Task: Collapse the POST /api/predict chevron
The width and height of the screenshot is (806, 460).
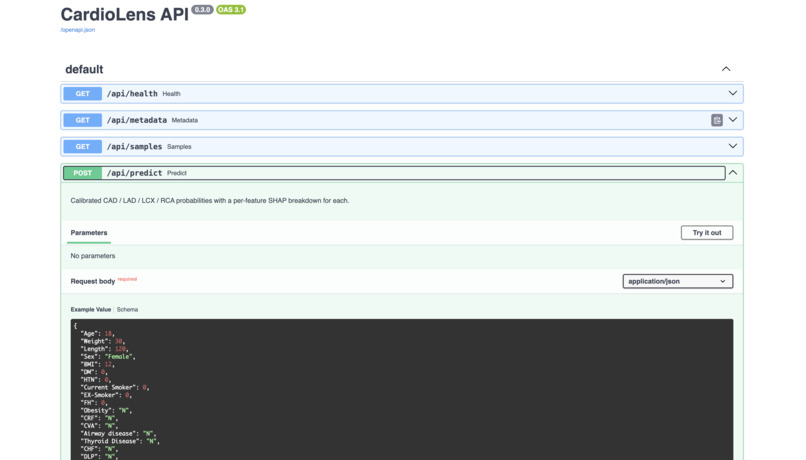Action: click(x=732, y=173)
